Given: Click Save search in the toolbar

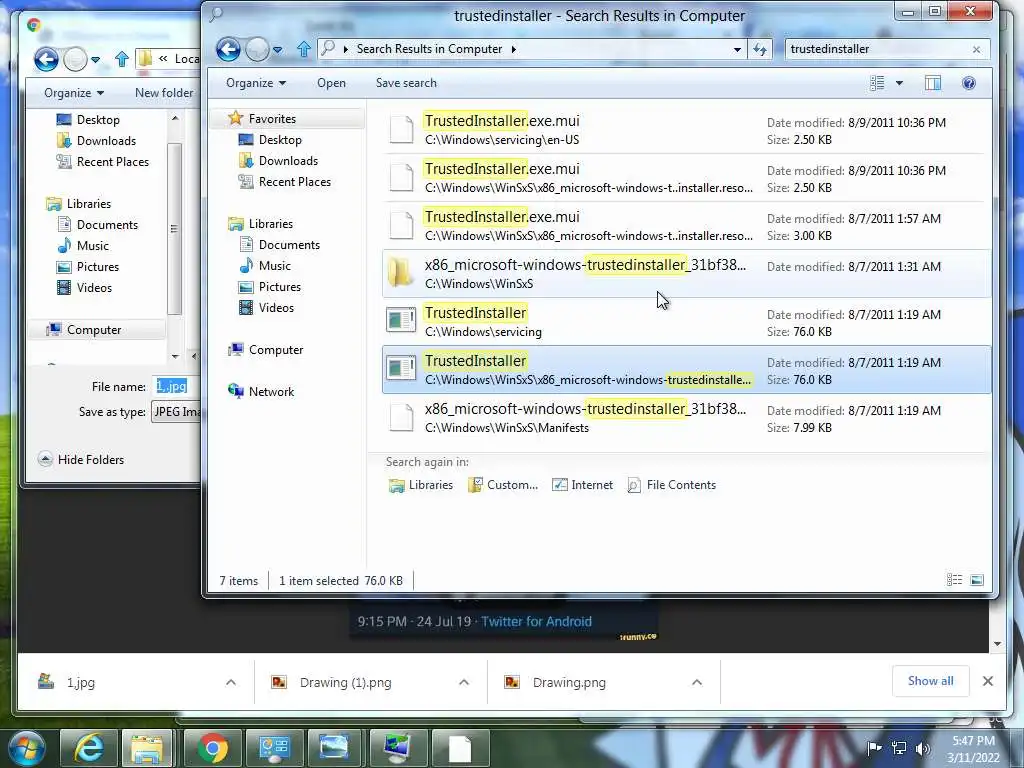Looking at the screenshot, I should click(x=406, y=83).
